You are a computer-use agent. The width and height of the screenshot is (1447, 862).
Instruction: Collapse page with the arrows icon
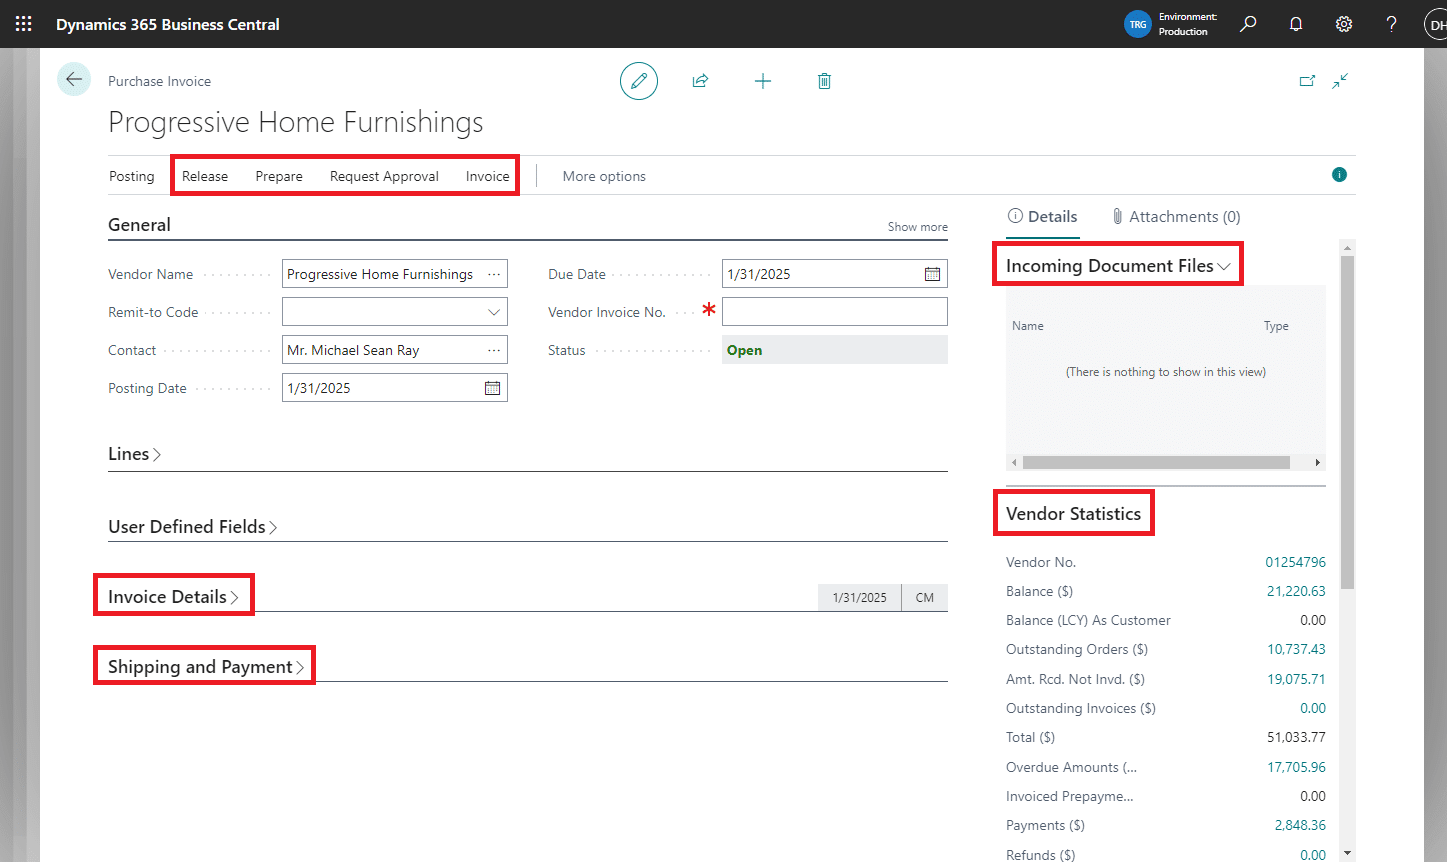click(x=1341, y=81)
